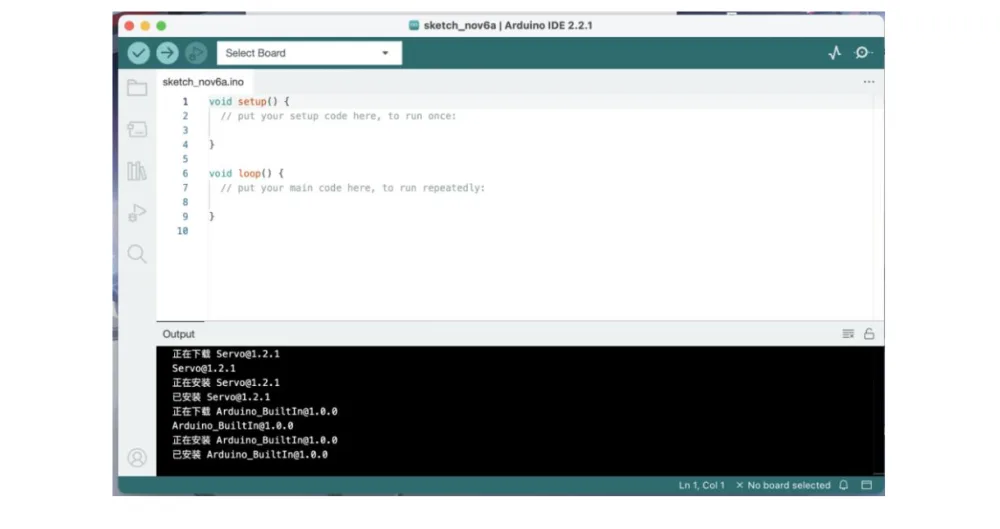Click line number 10 in the gutter

[182, 231]
